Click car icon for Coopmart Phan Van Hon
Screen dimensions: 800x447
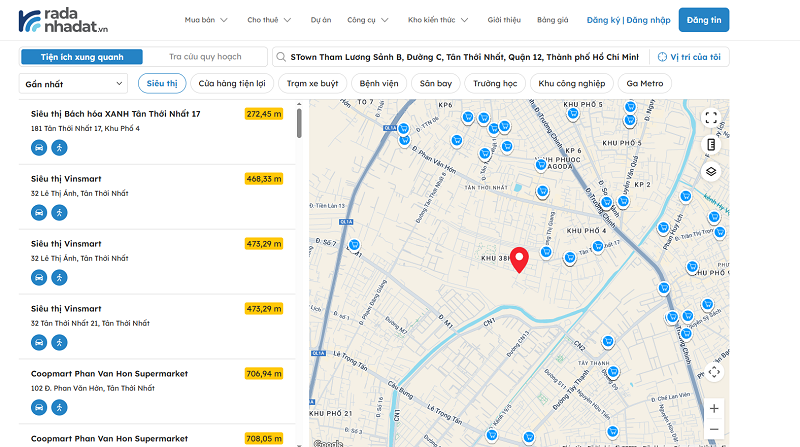click(x=39, y=407)
